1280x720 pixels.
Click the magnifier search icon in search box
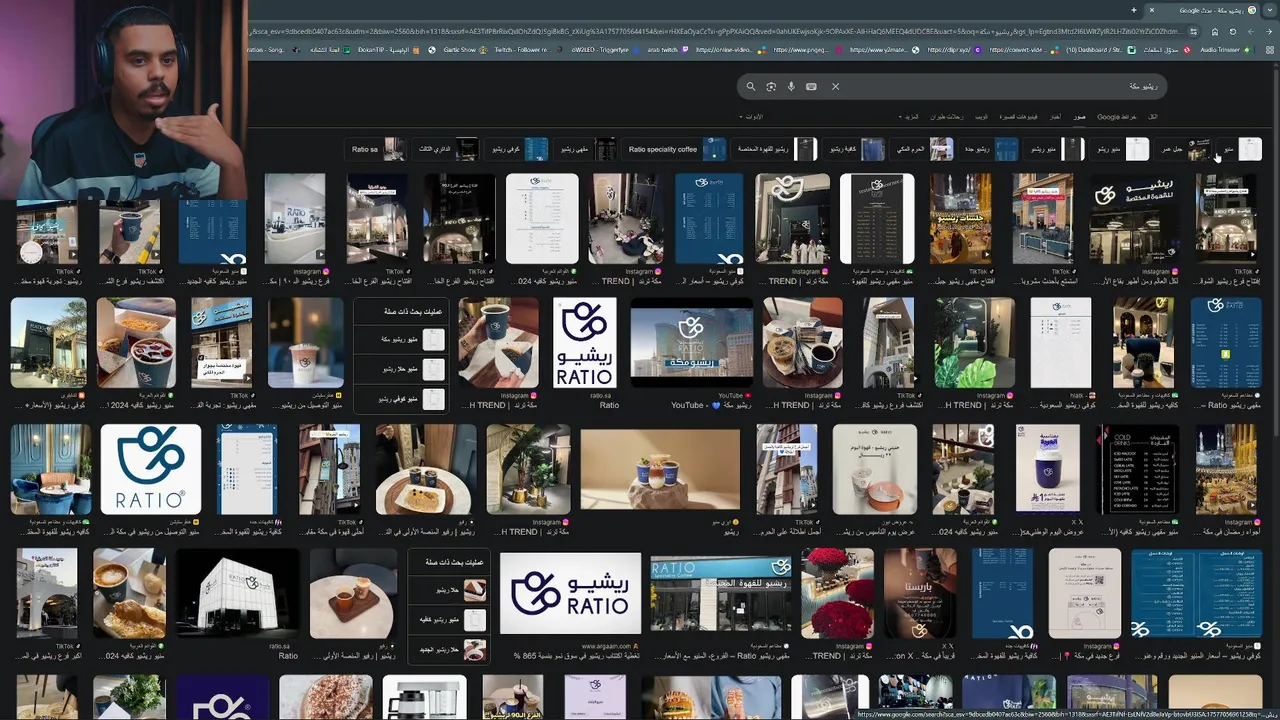[x=751, y=87]
